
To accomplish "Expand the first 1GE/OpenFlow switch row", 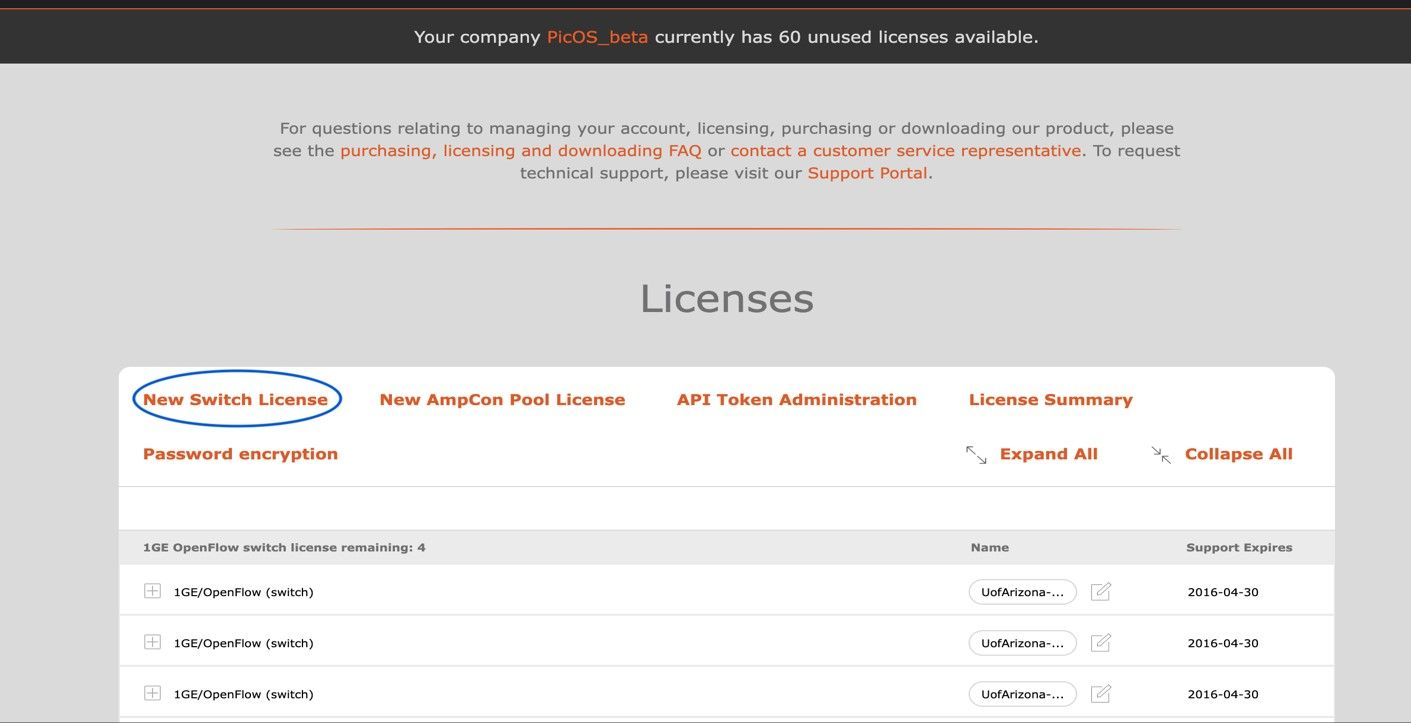I will click(x=152, y=591).
